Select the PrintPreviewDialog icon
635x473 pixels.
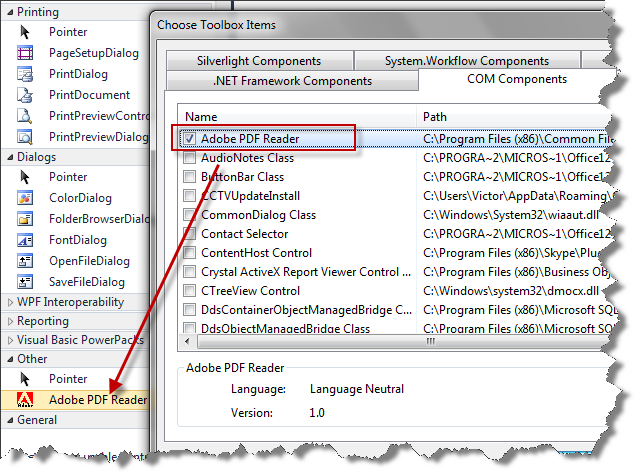point(25,137)
